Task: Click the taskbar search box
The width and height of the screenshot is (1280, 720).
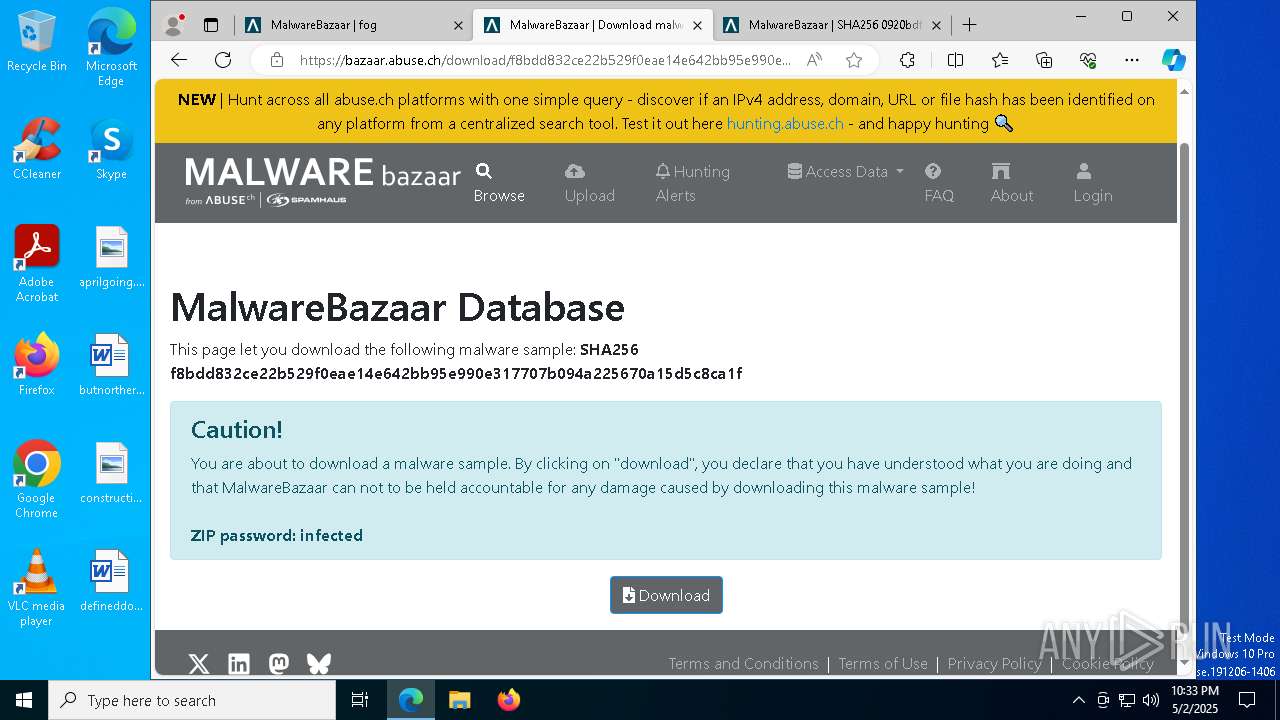Action: point(192,700)
